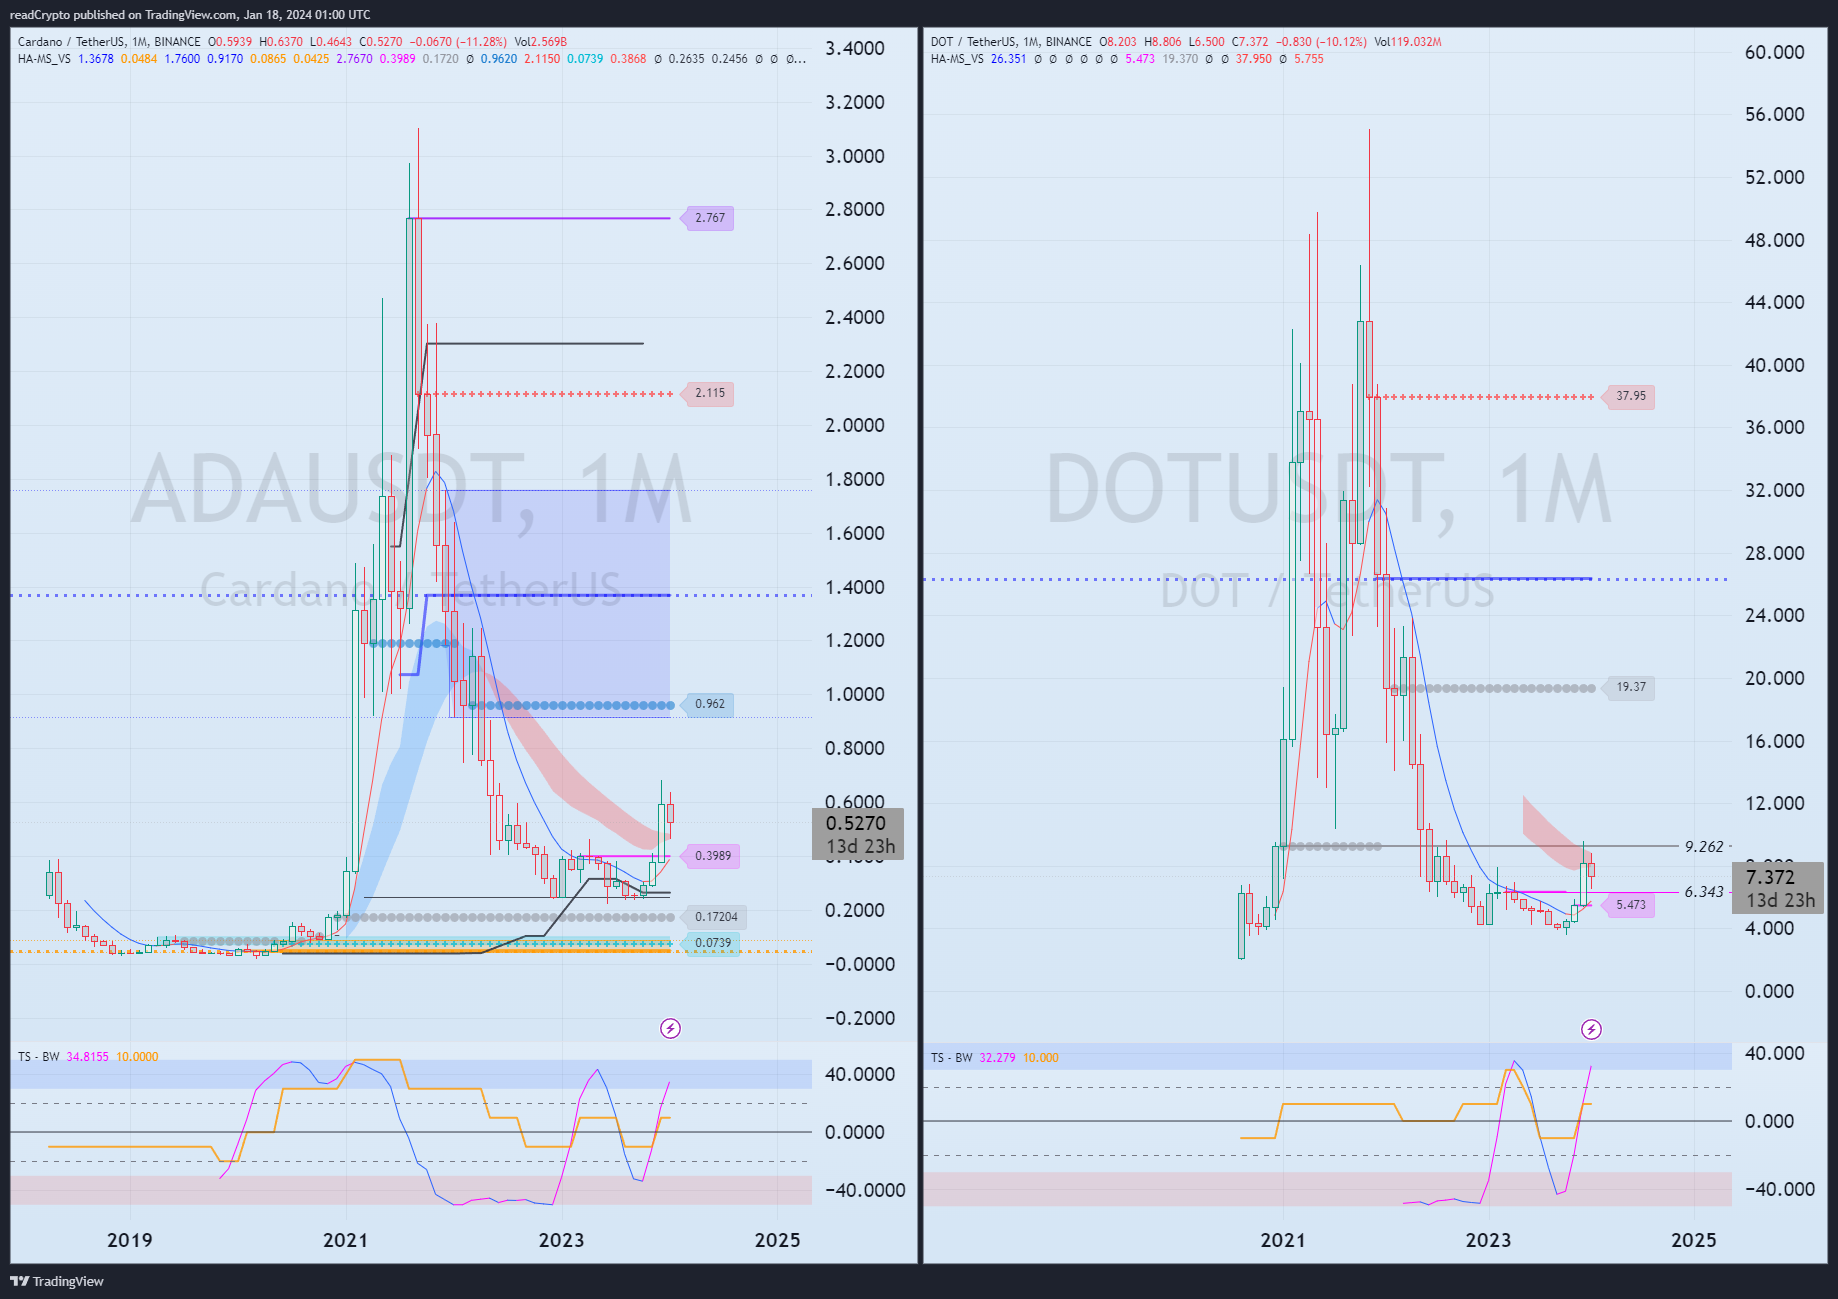Click the 2.767 price label on ADA chart
The height and width of the screenshot is (1299, 1838).
pos(709,218)
